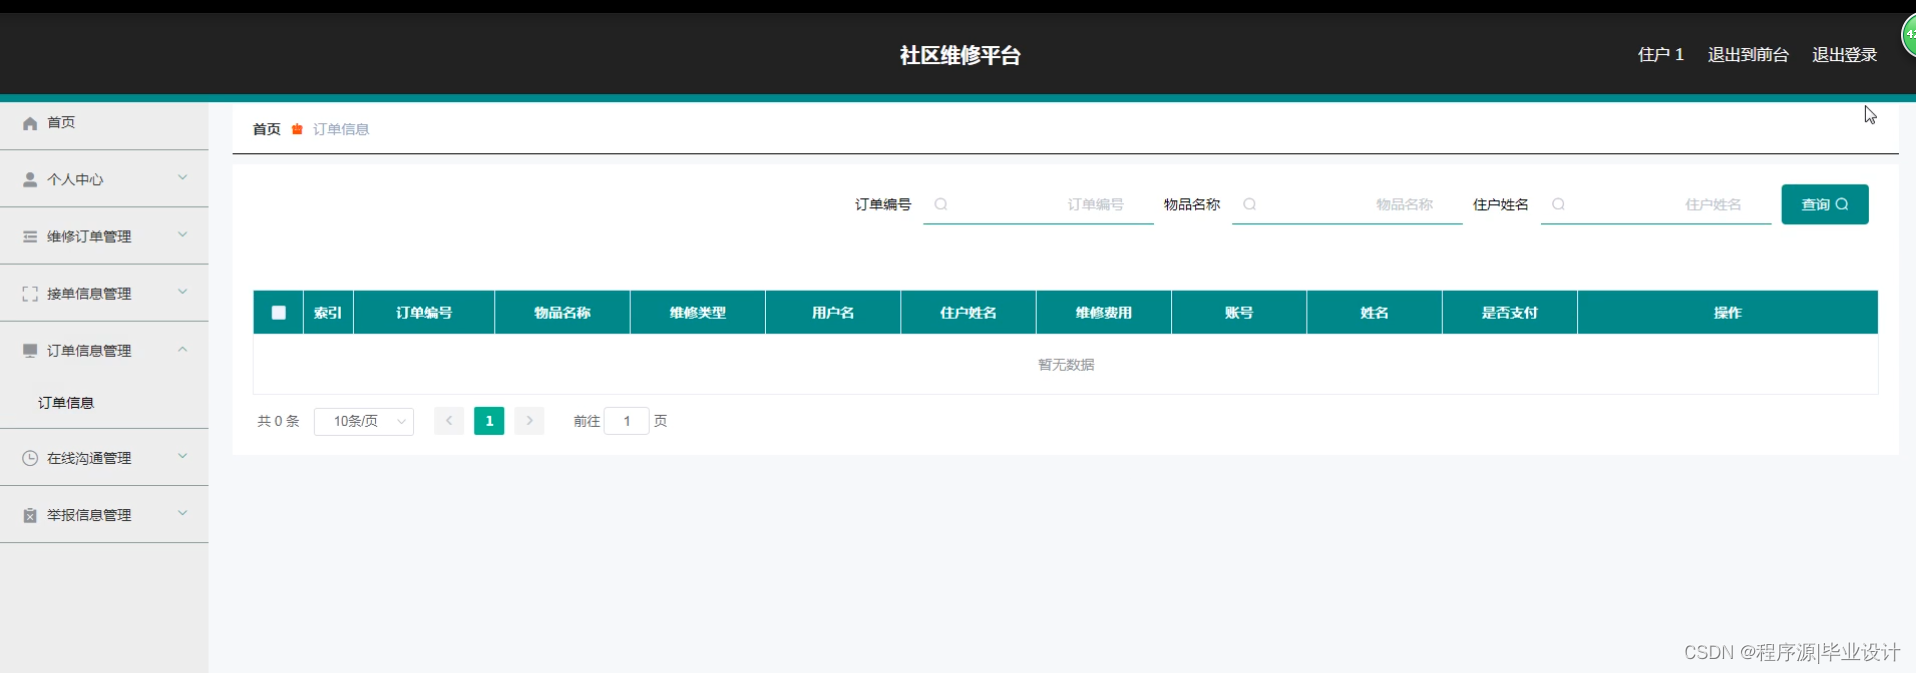1916x673 pixels.
Task: Click the 查询 search button
Action: point(1825,204)
